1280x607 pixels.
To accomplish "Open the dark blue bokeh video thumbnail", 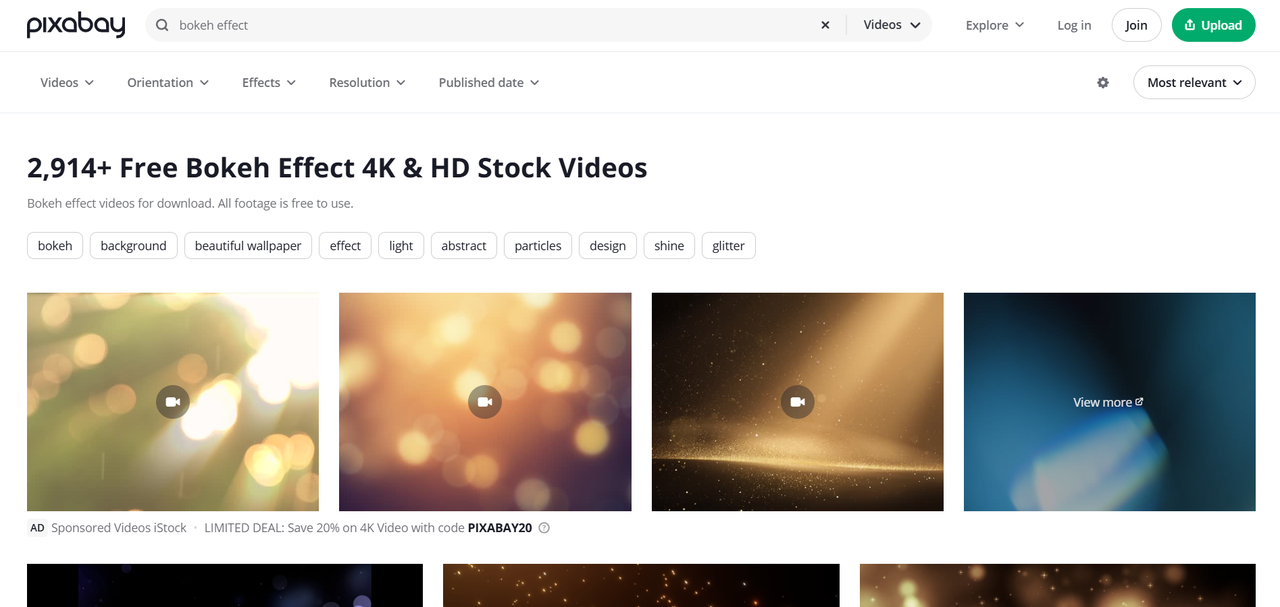I will click(x=225, y=585).
